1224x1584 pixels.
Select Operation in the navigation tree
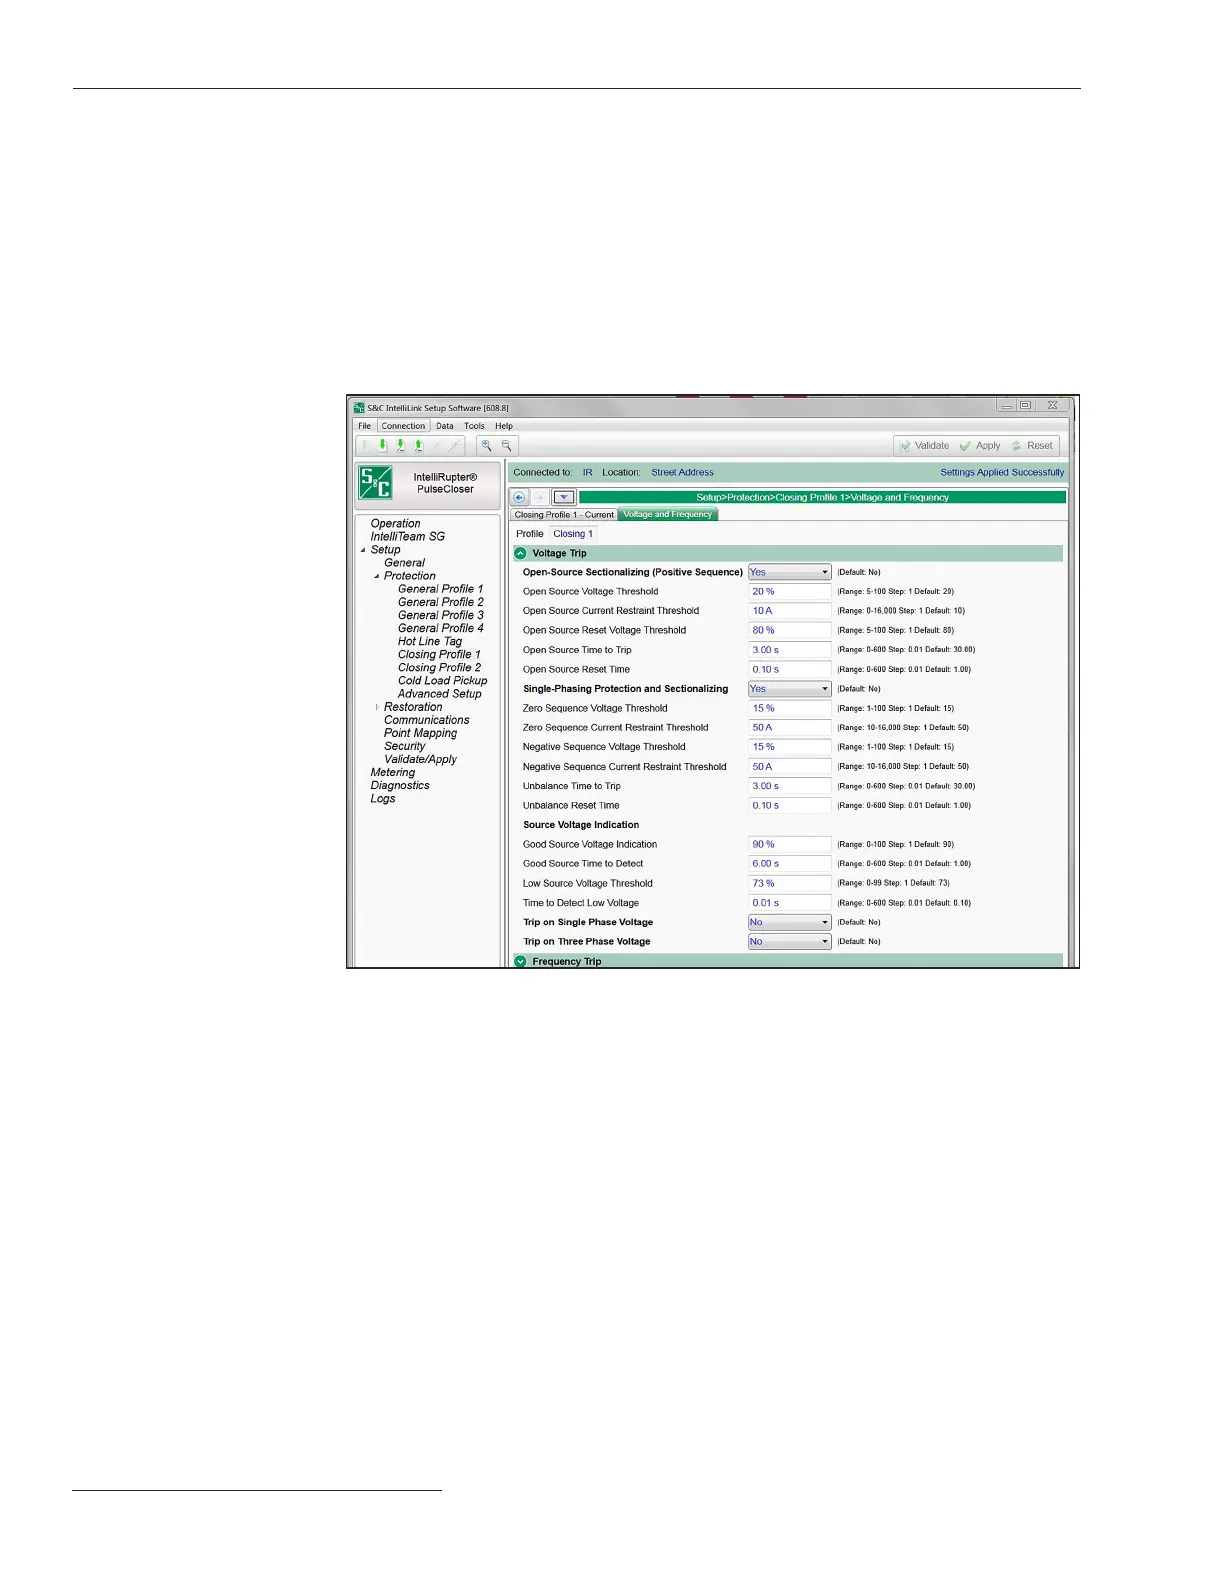[x=395, y=523]
